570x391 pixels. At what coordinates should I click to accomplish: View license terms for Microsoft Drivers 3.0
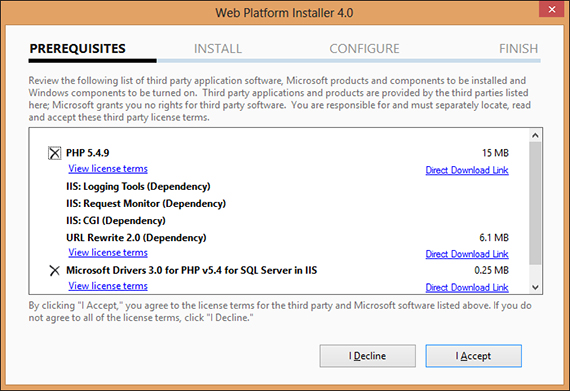tap(108, 286)
